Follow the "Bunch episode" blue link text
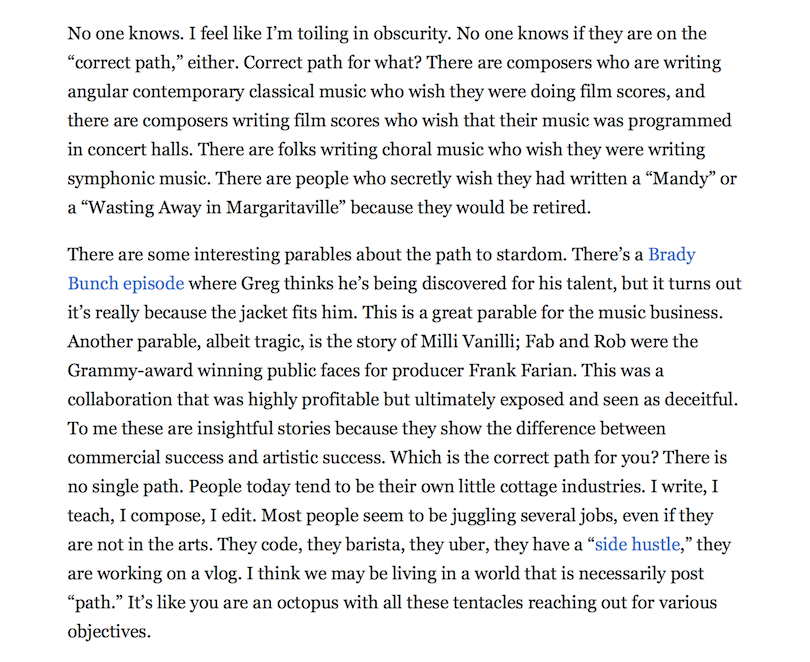 pyautogui.click(x=126, y=283)
